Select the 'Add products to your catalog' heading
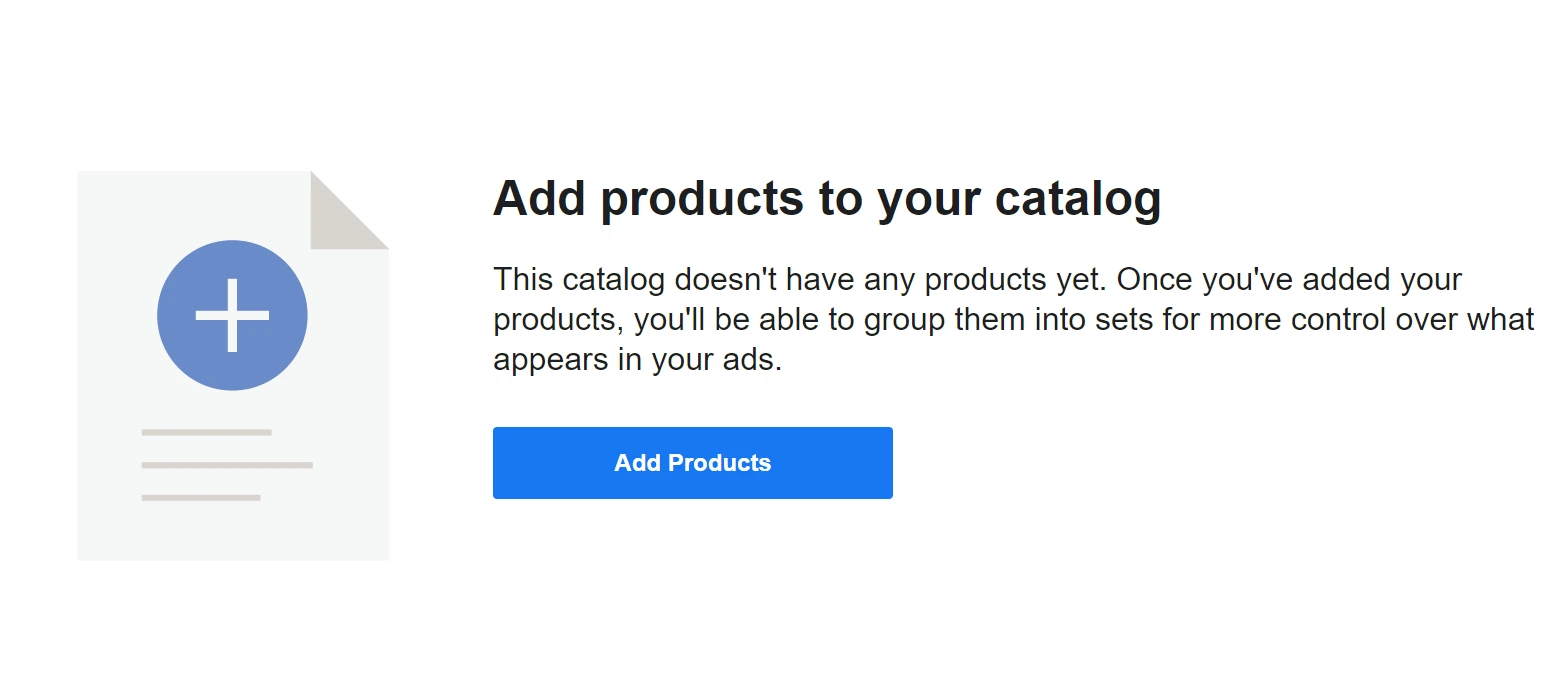The width and height of the screenshot is (1562, 681). click(826, 199)
